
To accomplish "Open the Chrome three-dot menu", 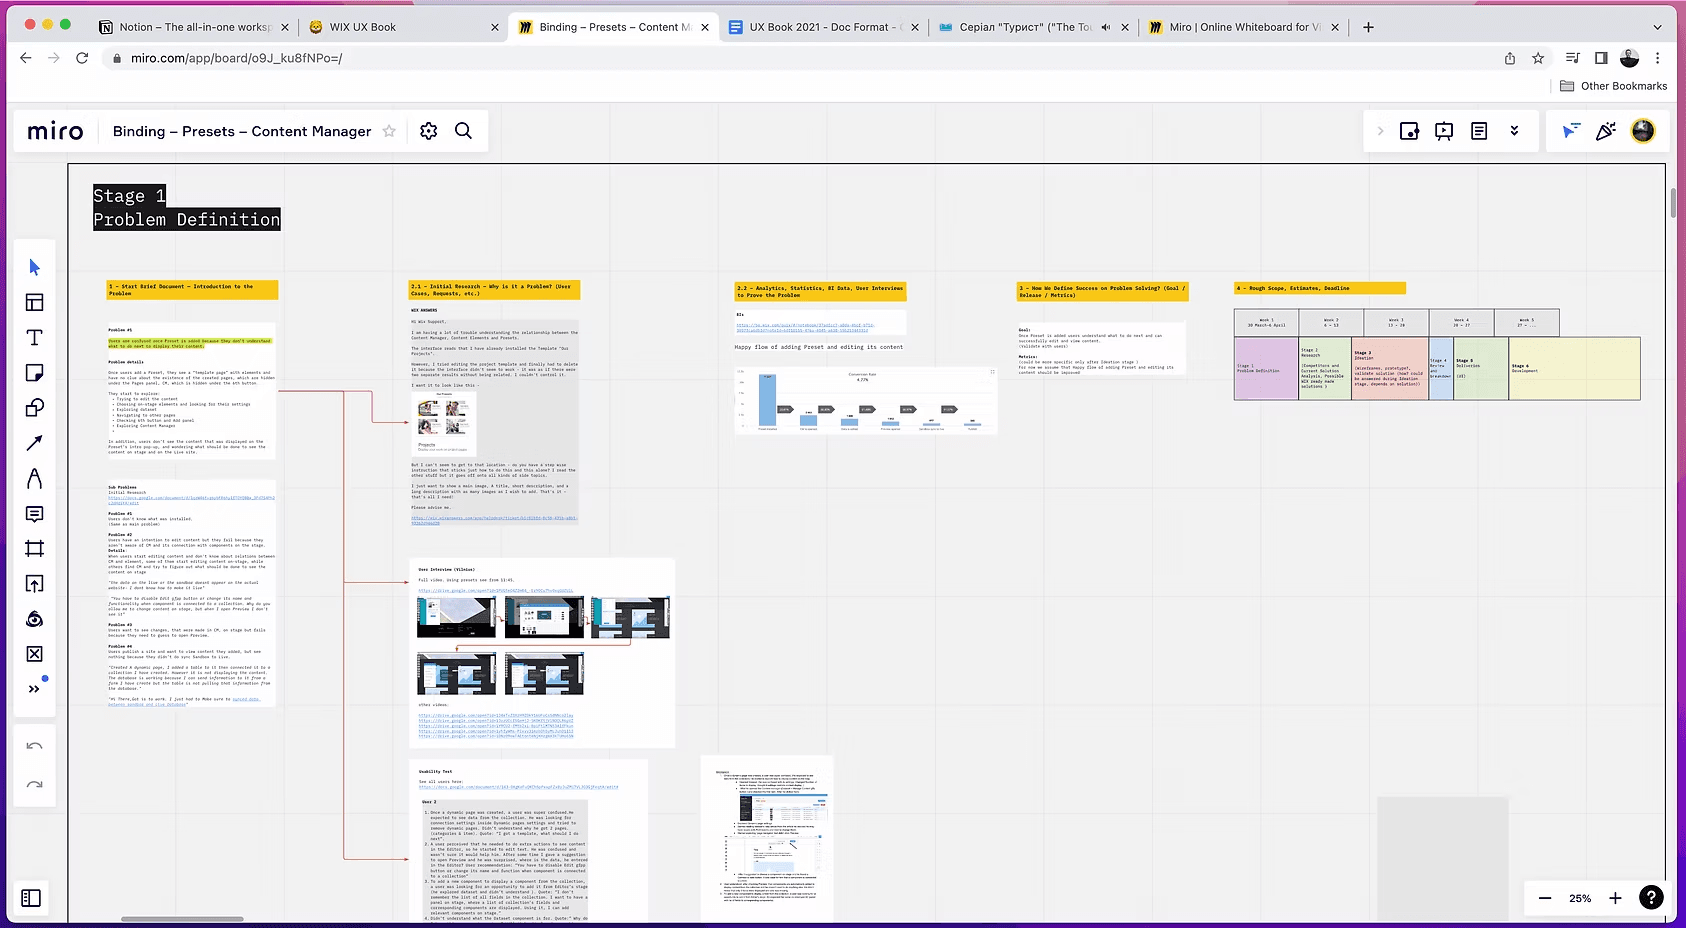I will (x=1657, y=58).
